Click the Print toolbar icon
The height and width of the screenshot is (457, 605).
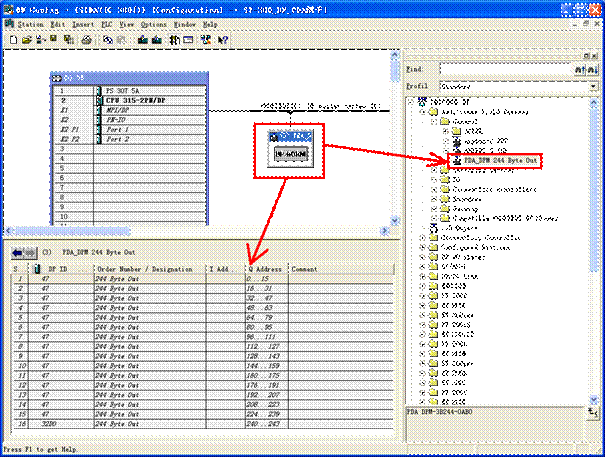(88, 39)
